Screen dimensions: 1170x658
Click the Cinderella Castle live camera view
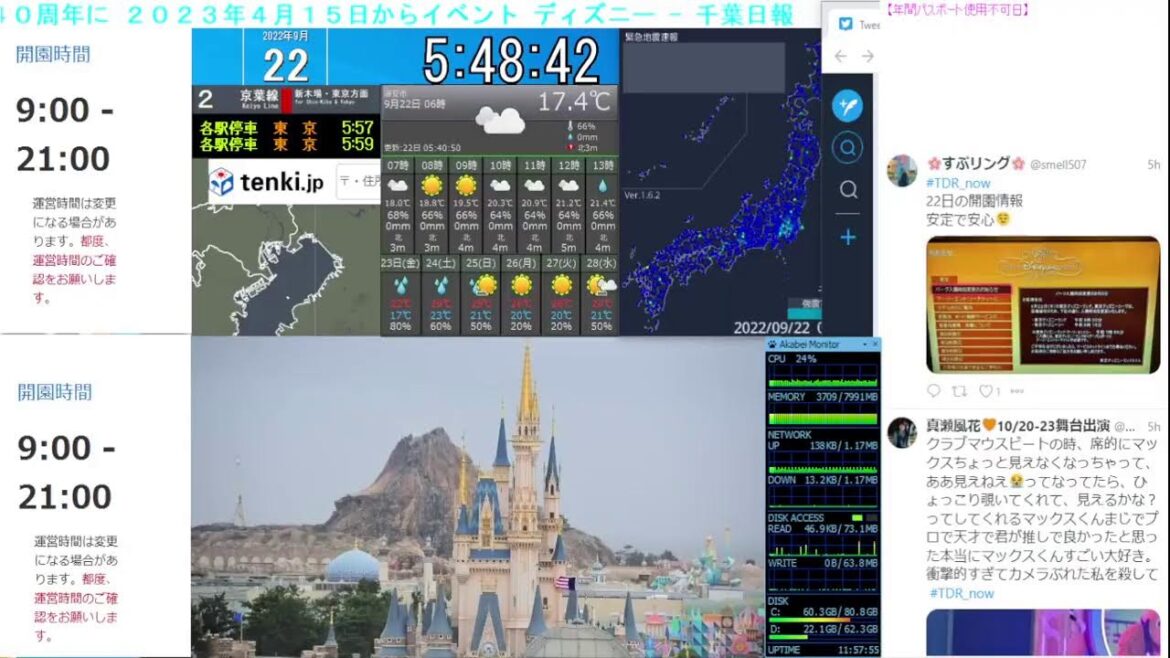click(x=478, y=497)
